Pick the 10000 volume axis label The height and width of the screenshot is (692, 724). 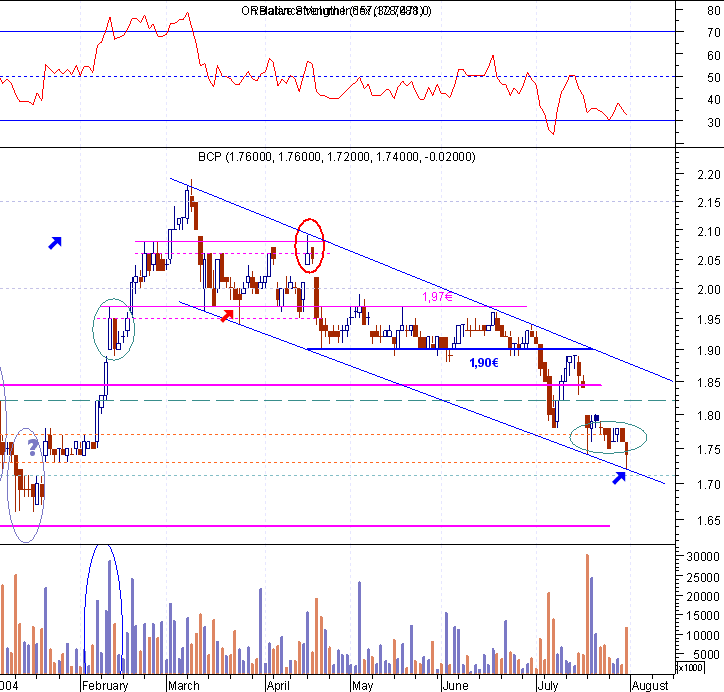[703, 636]
